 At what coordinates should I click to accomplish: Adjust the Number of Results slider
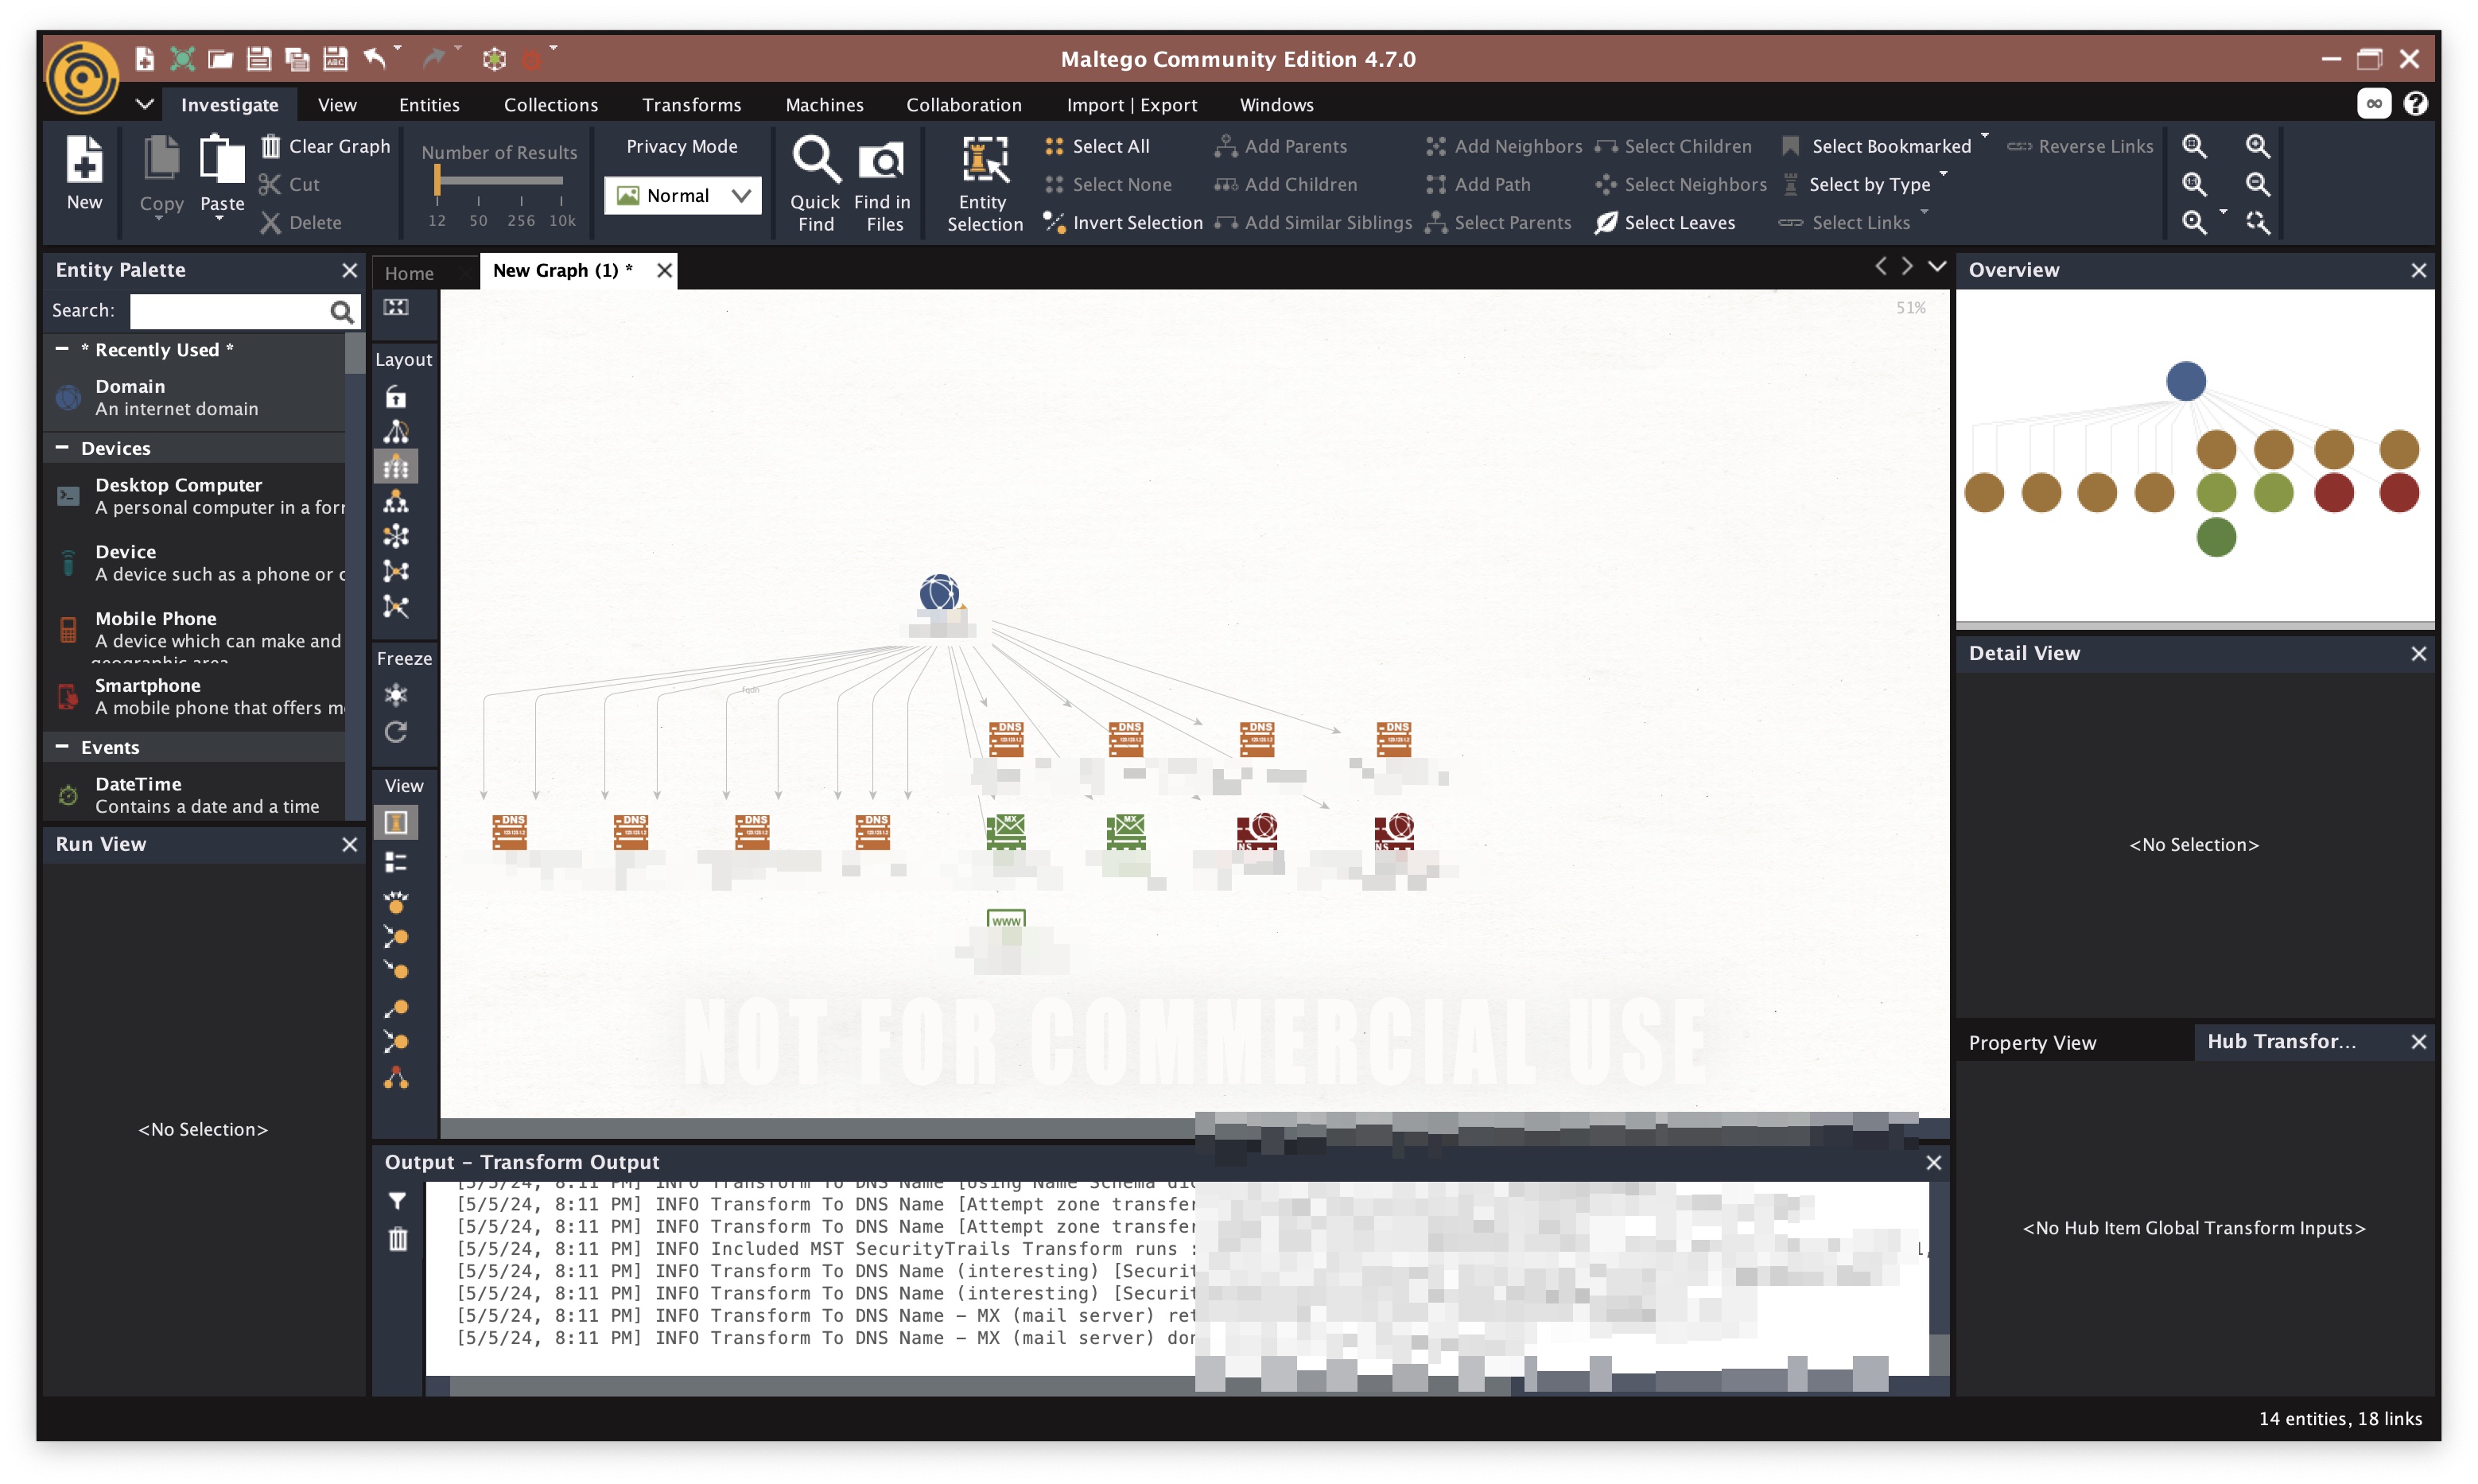coord(437,180)
